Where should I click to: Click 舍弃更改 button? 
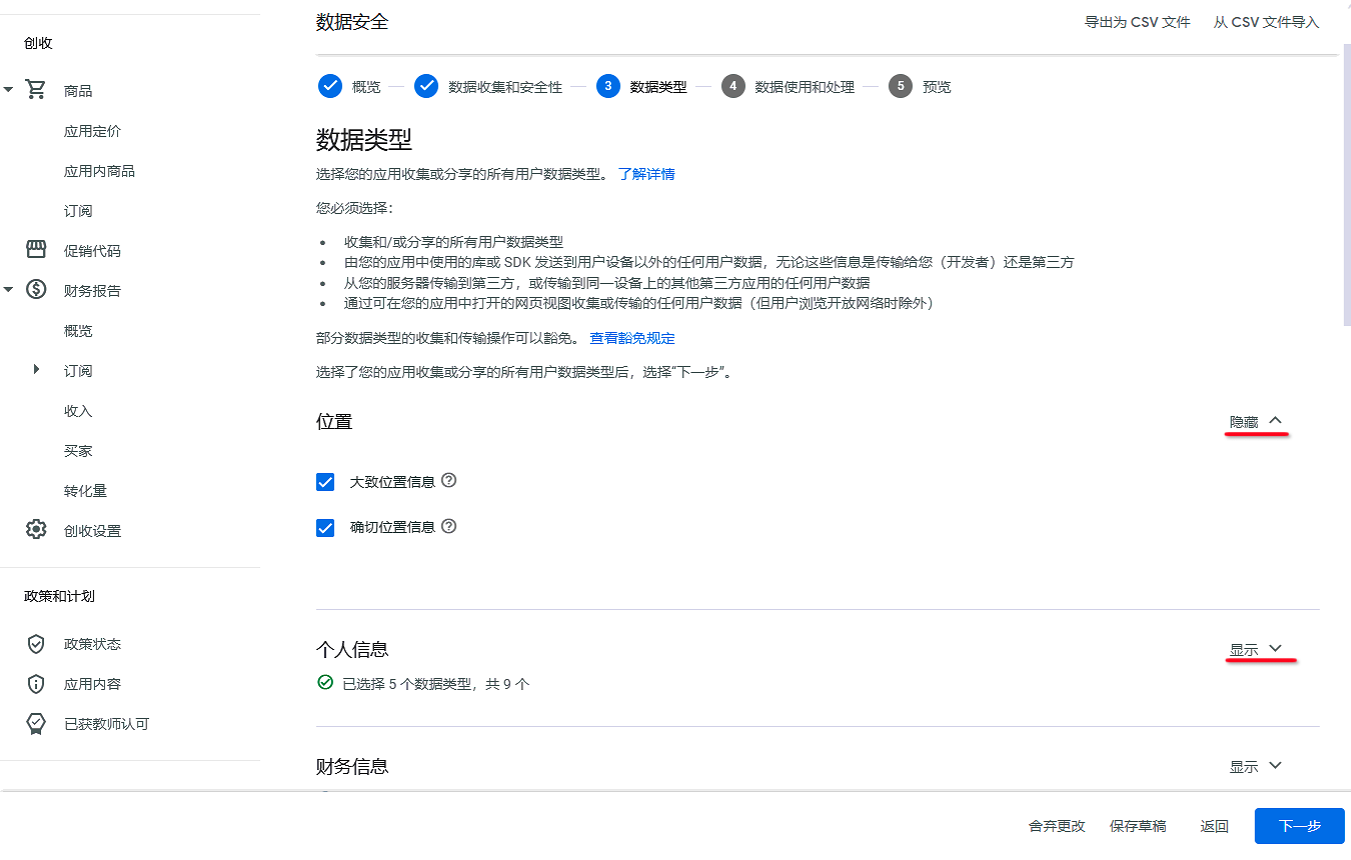coord(1056,826)
